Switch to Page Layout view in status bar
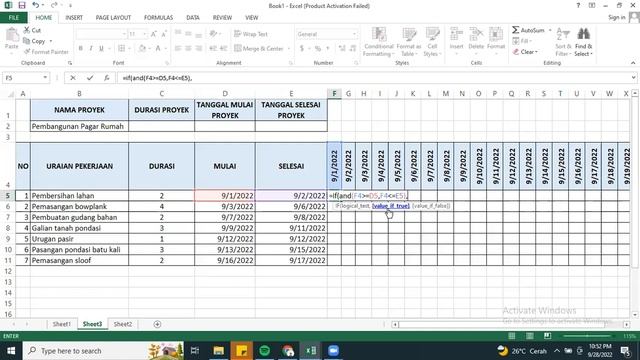The image size is (640, 360). pos(529,336)
